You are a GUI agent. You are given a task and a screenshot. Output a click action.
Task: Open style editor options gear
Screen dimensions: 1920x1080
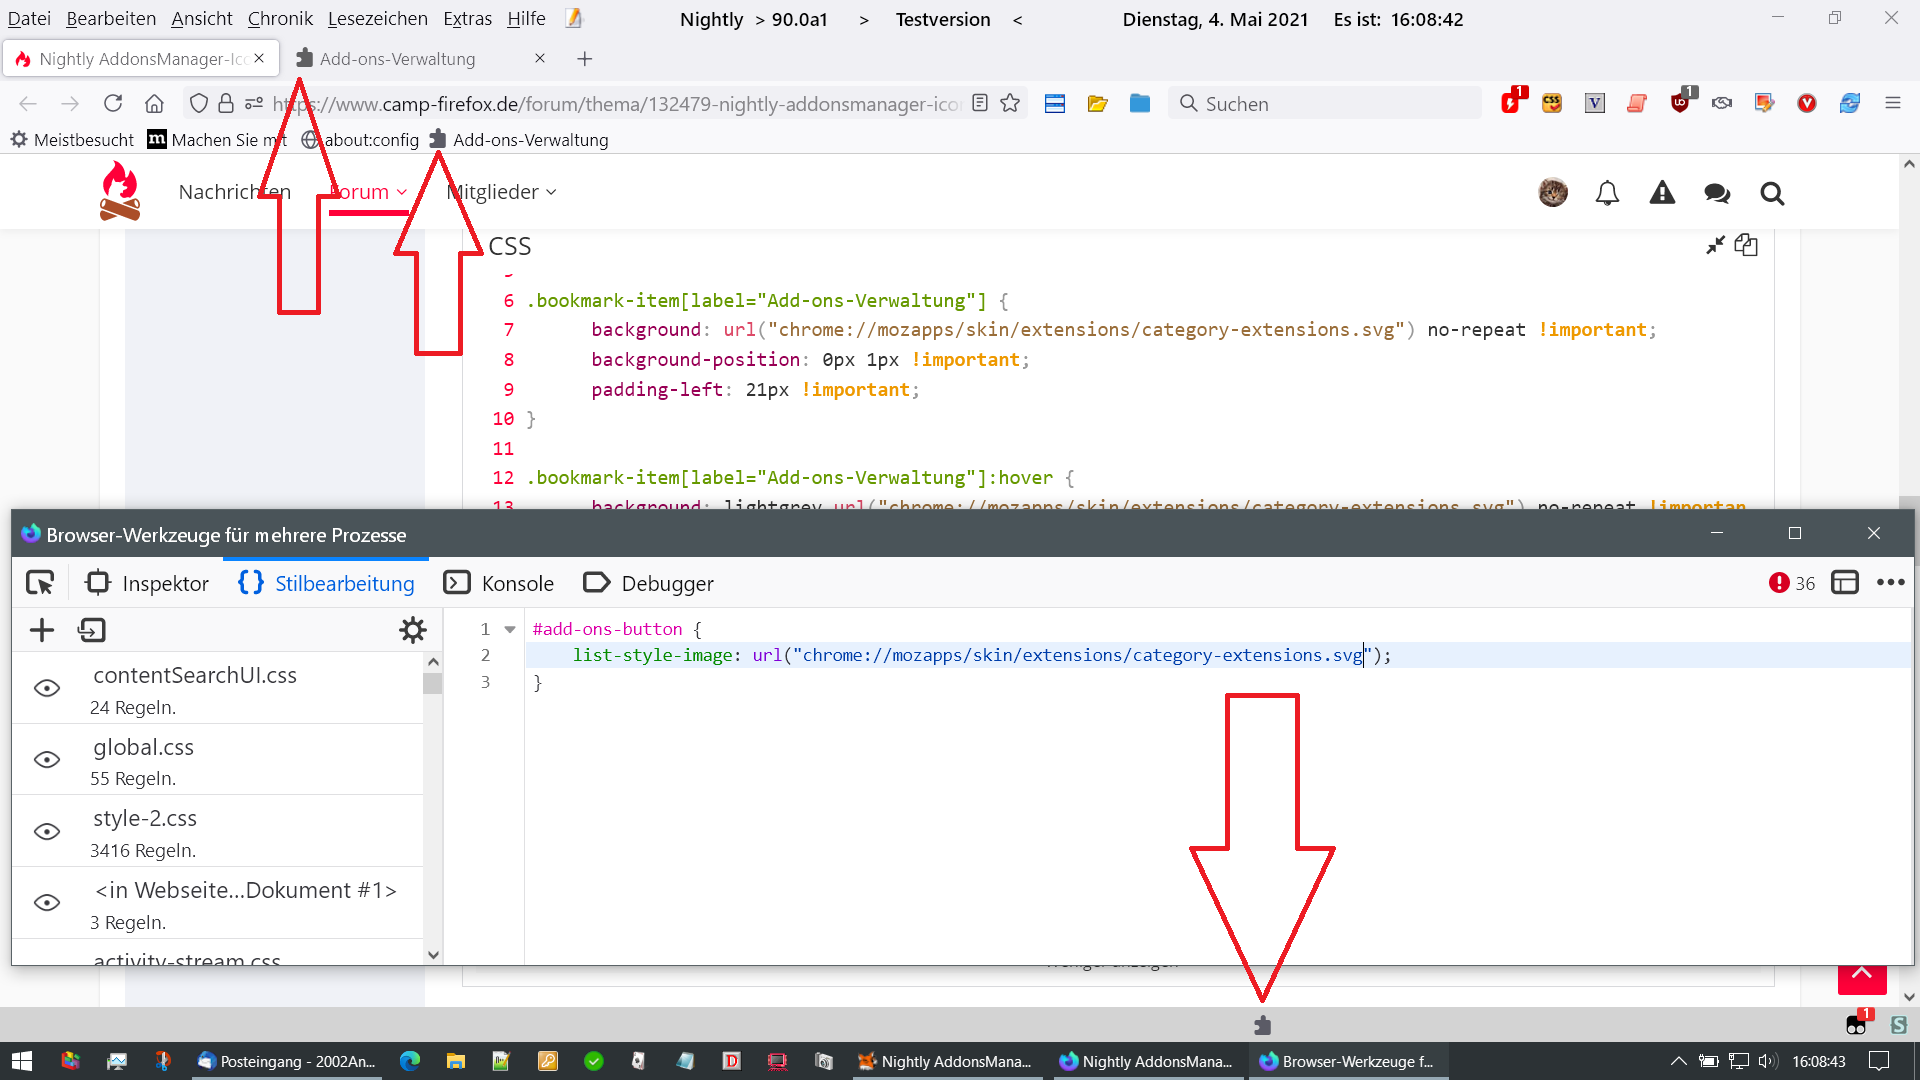click(x=412, y=630)
